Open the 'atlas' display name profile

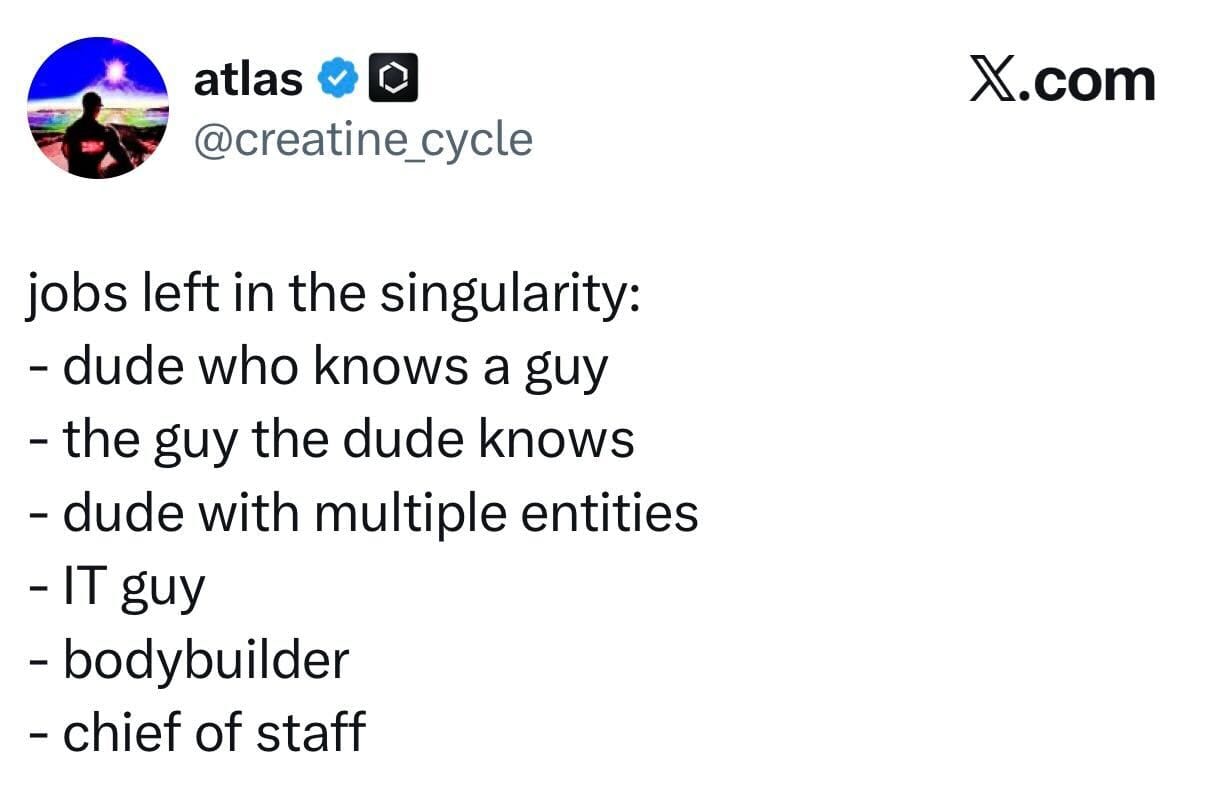pos(248,80)
